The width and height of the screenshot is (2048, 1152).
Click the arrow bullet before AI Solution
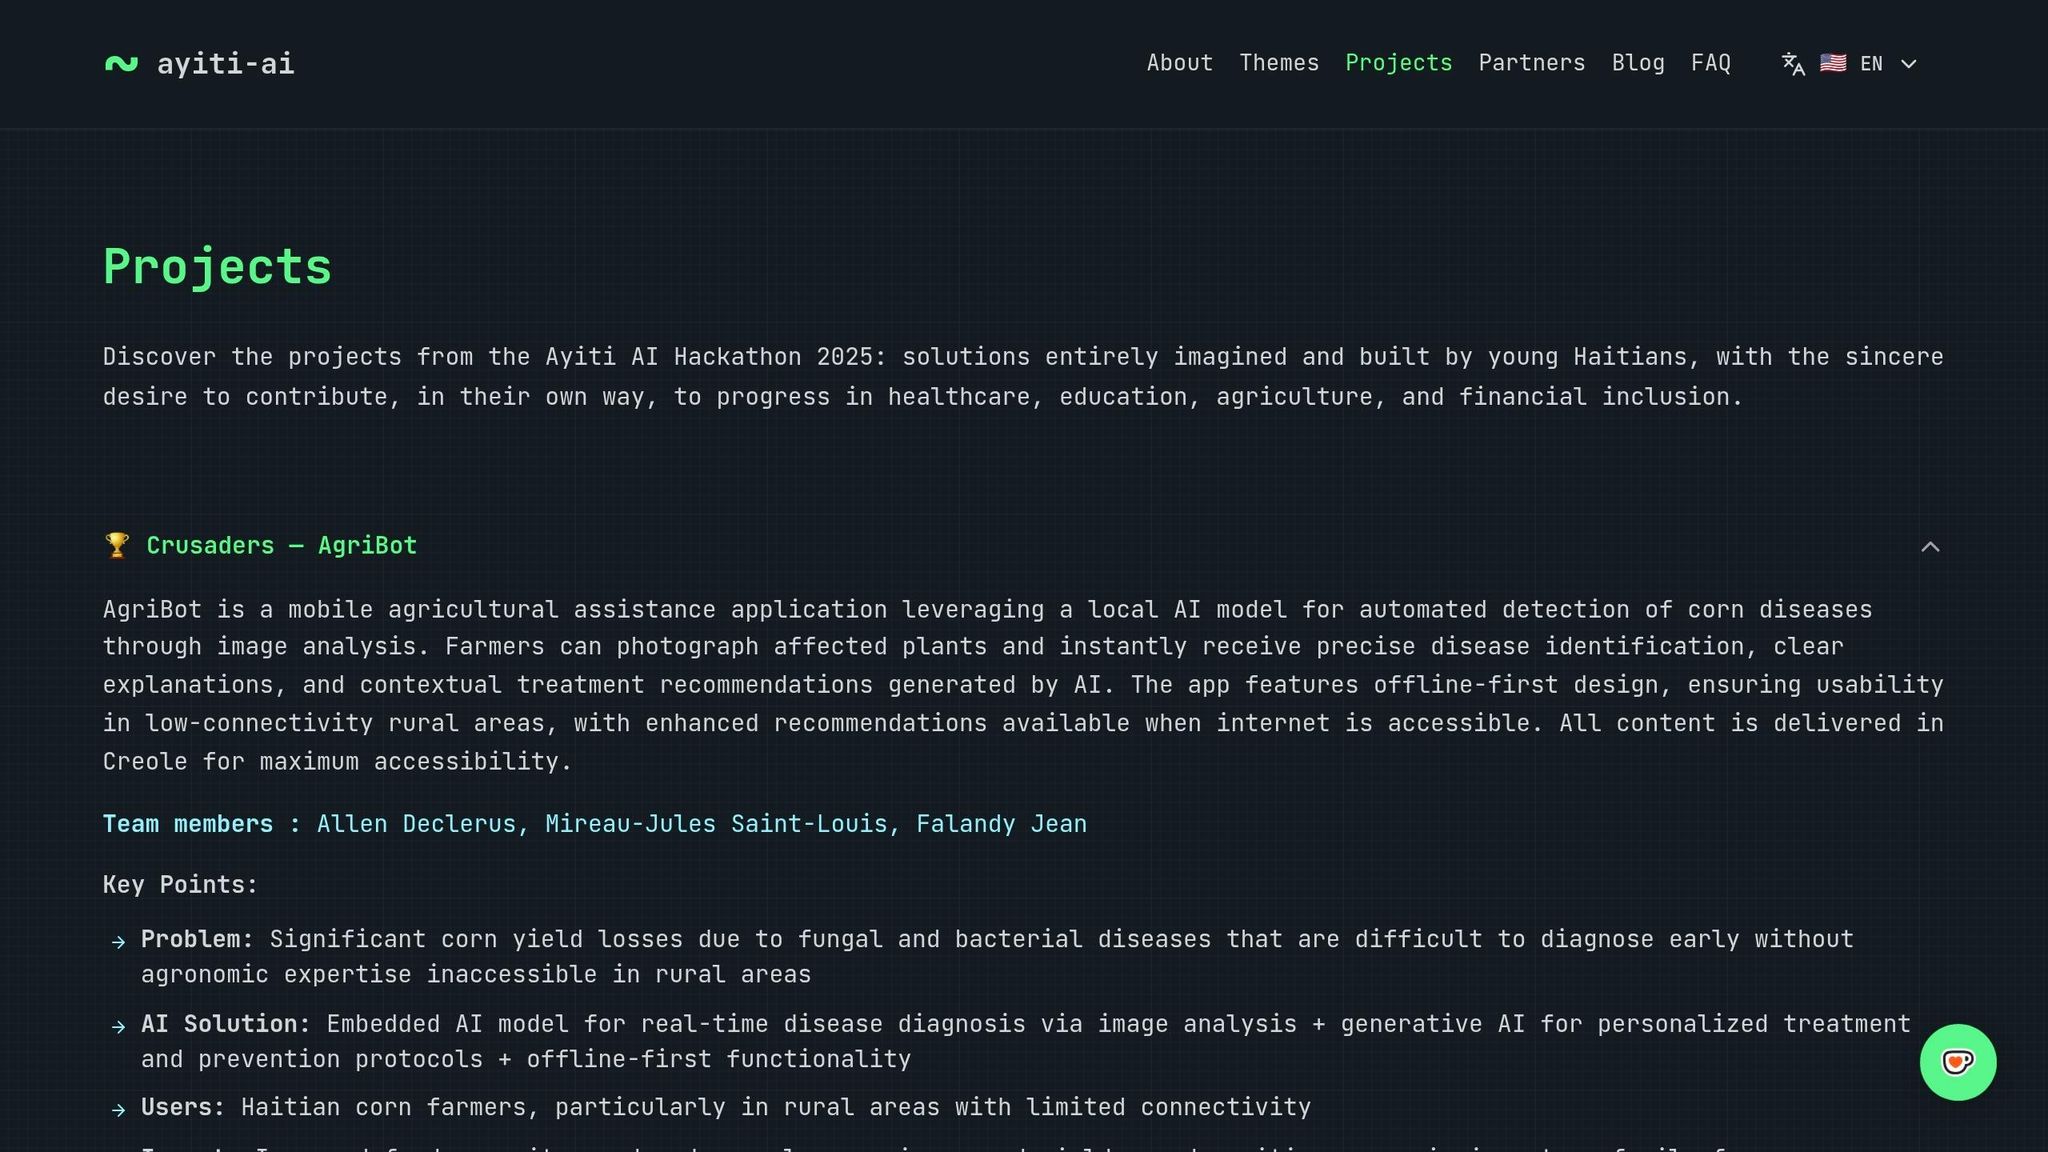[x=119, y=1027]
